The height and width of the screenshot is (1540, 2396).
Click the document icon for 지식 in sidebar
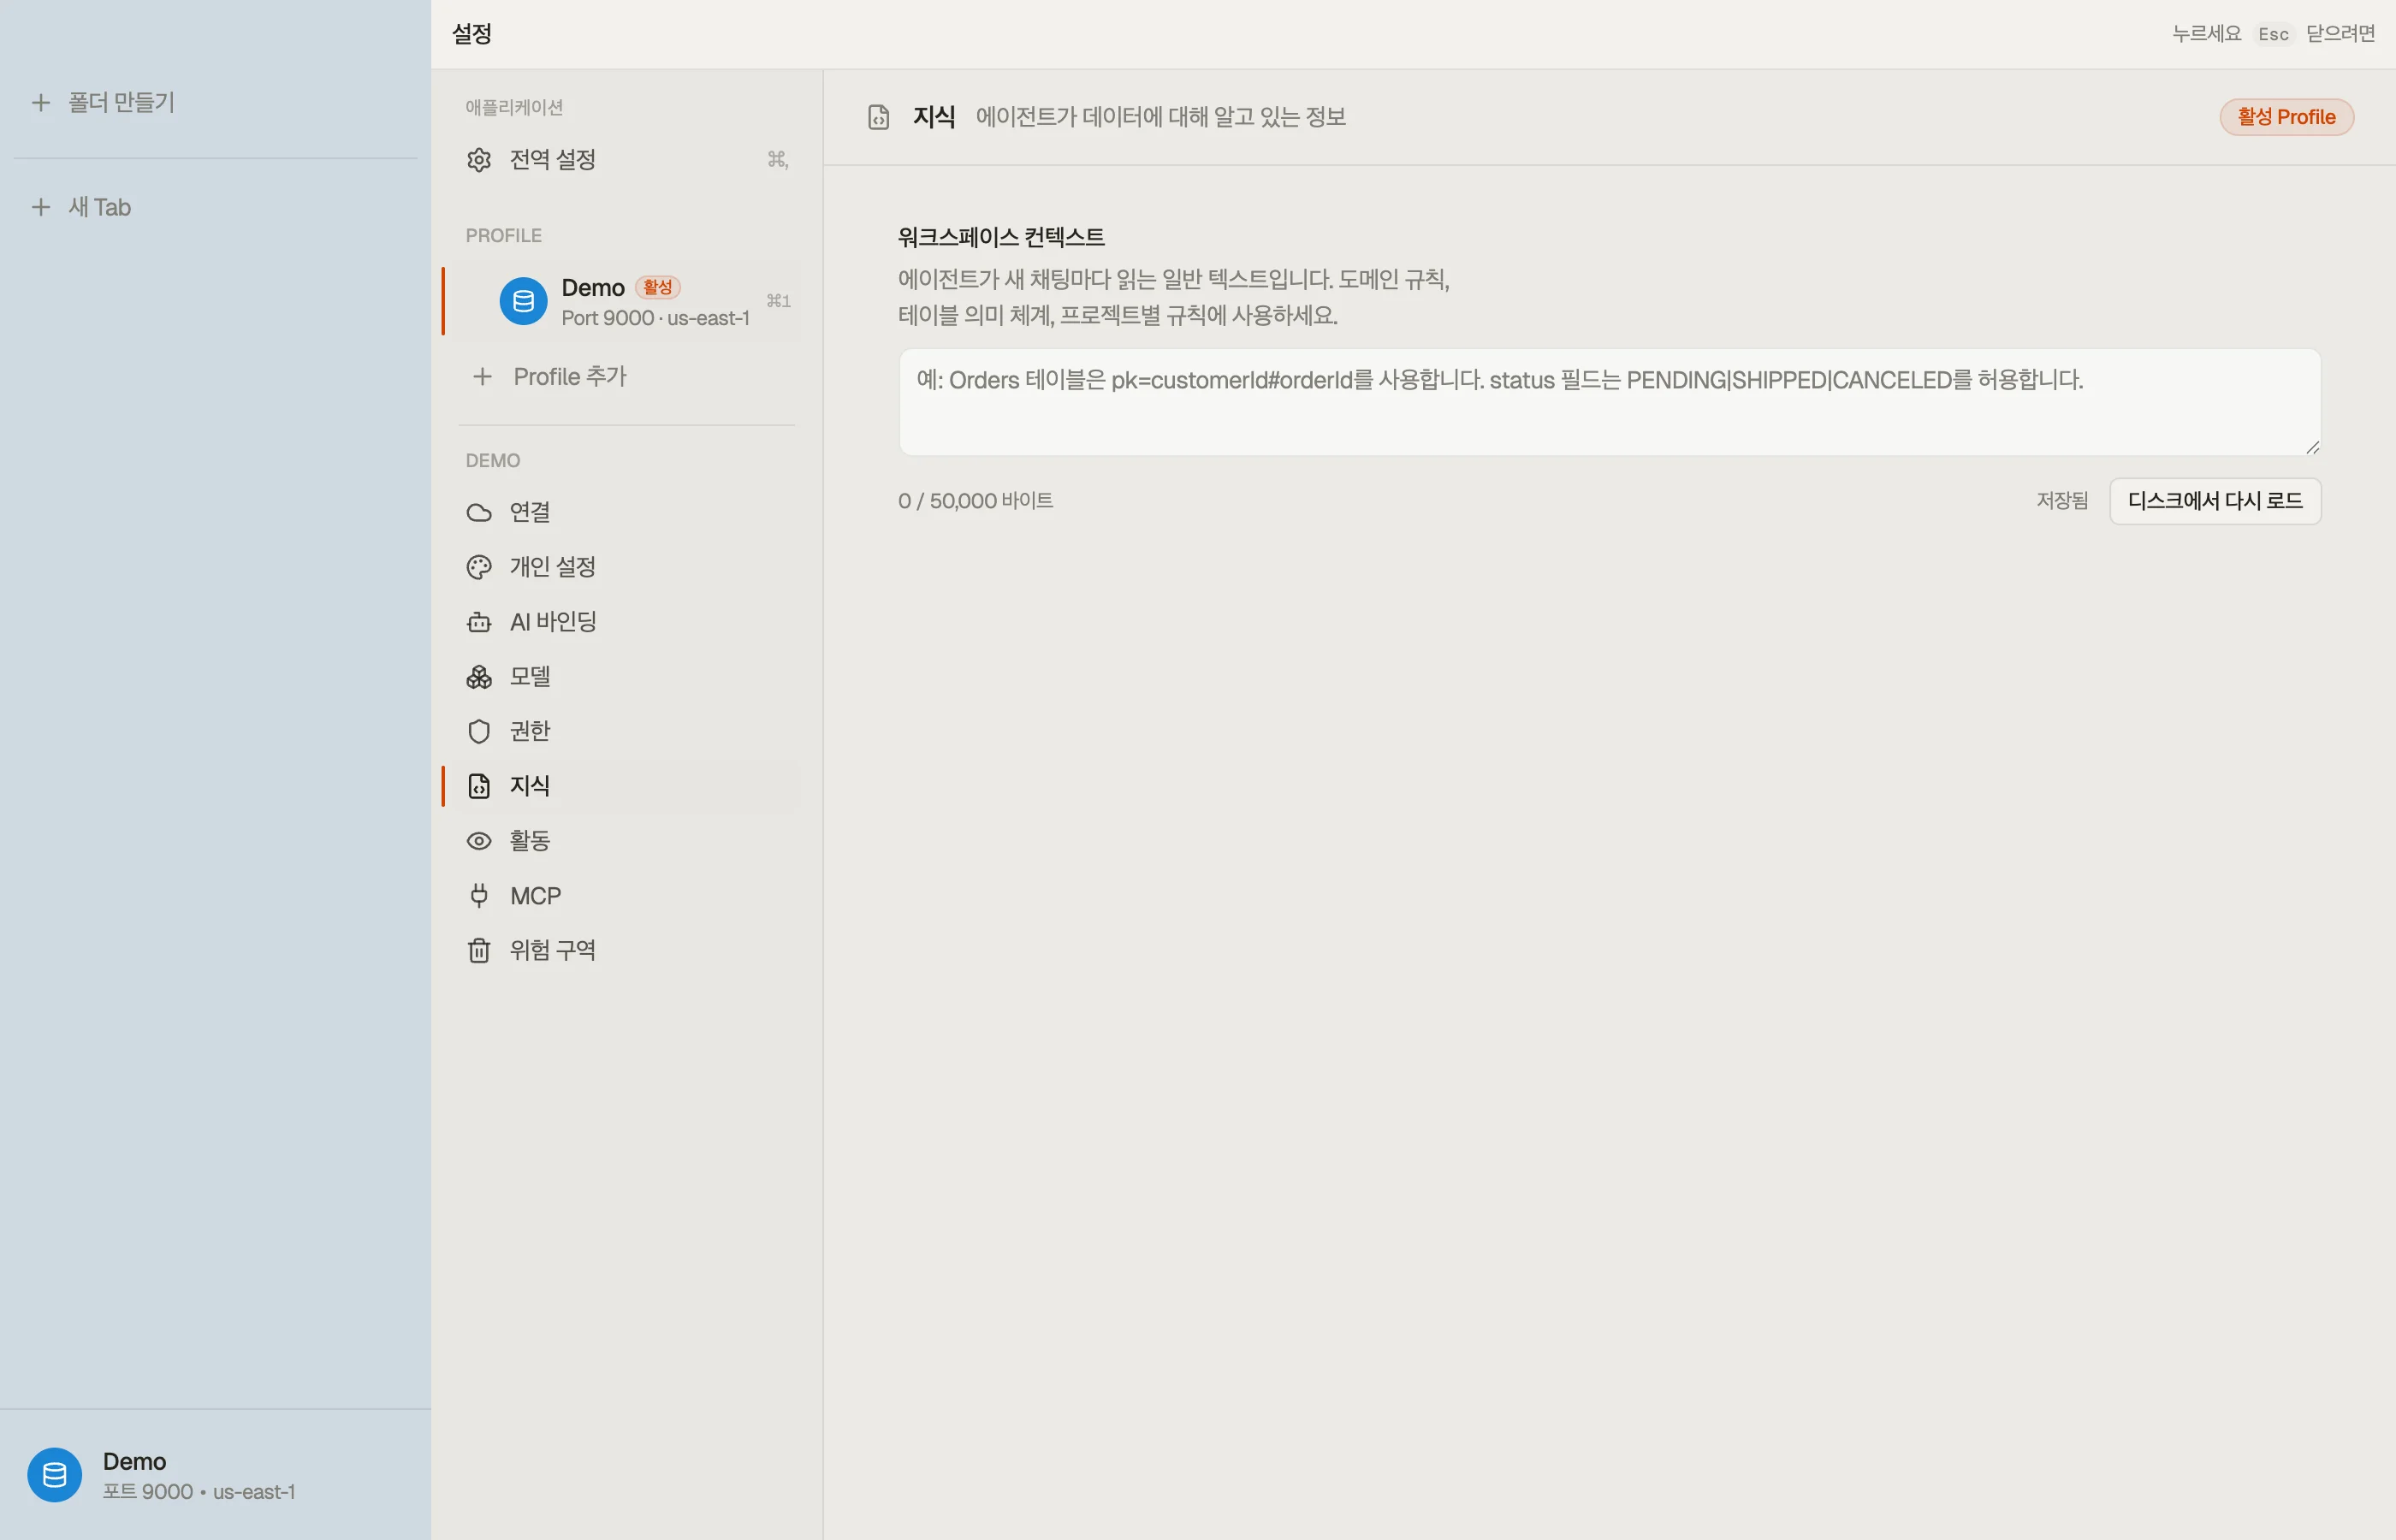(x=479, y=786)
